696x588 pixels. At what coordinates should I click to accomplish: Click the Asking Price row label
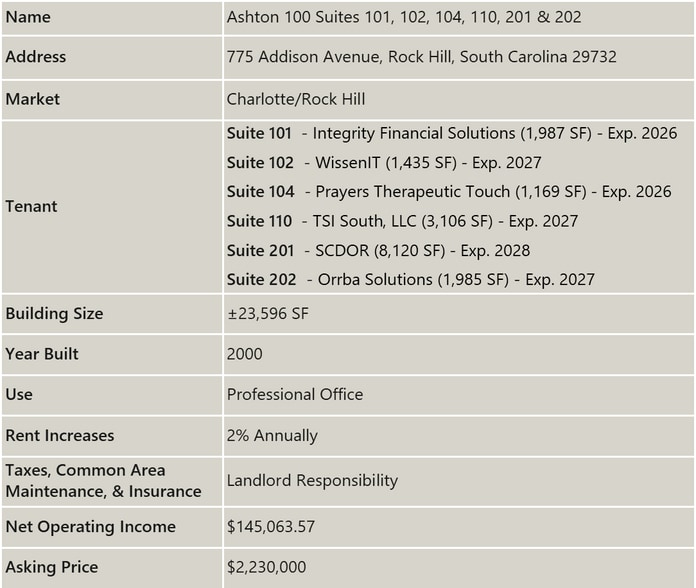click(x=52, y=567)
